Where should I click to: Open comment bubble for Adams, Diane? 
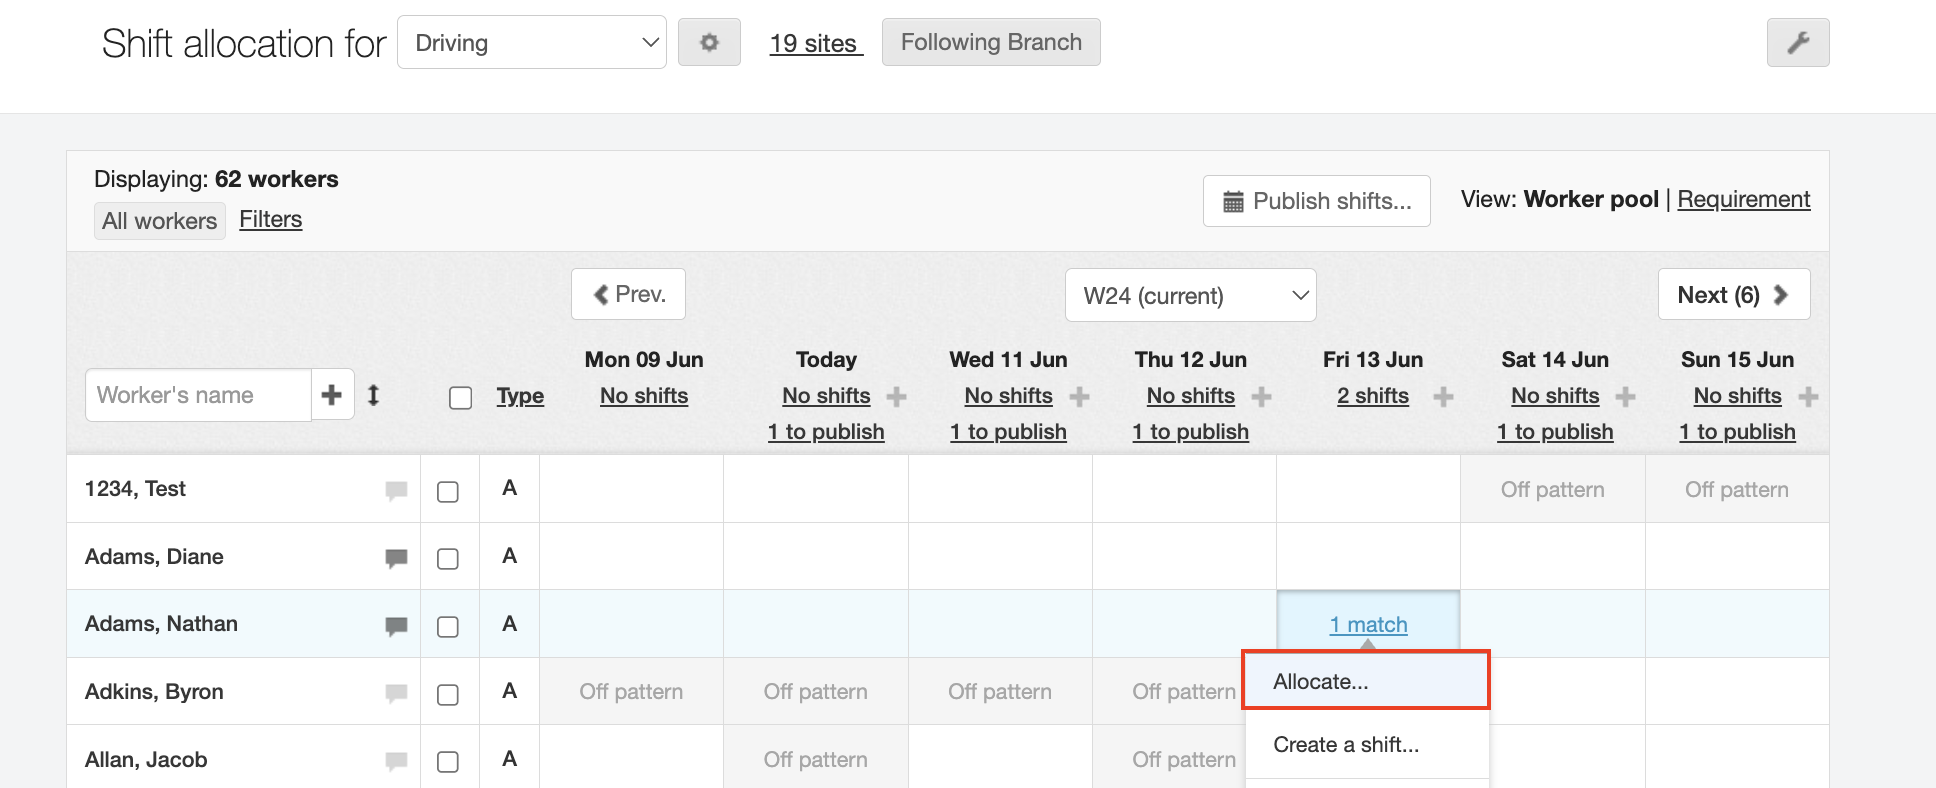[x=396, y=558]
